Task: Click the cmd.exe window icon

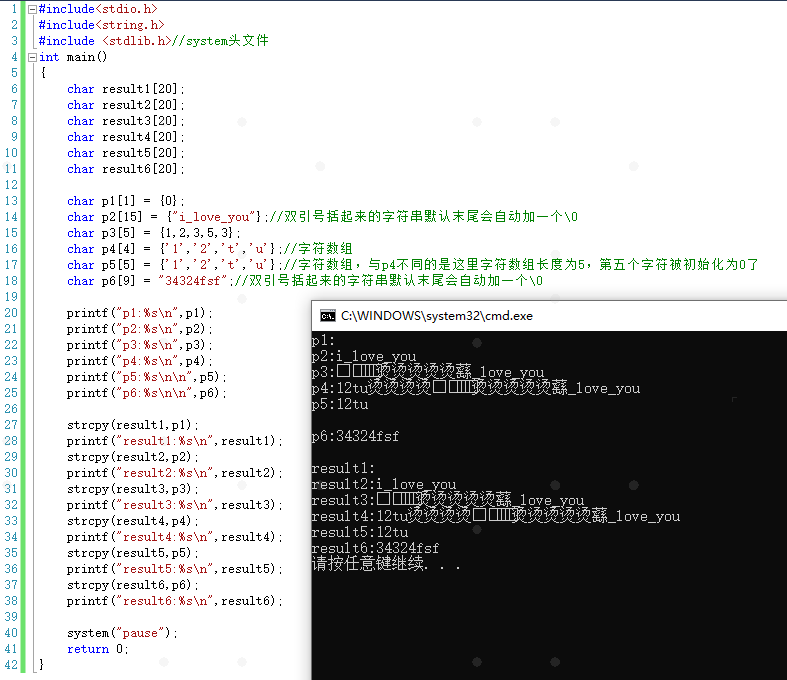Action: click(x=328, y=316)
